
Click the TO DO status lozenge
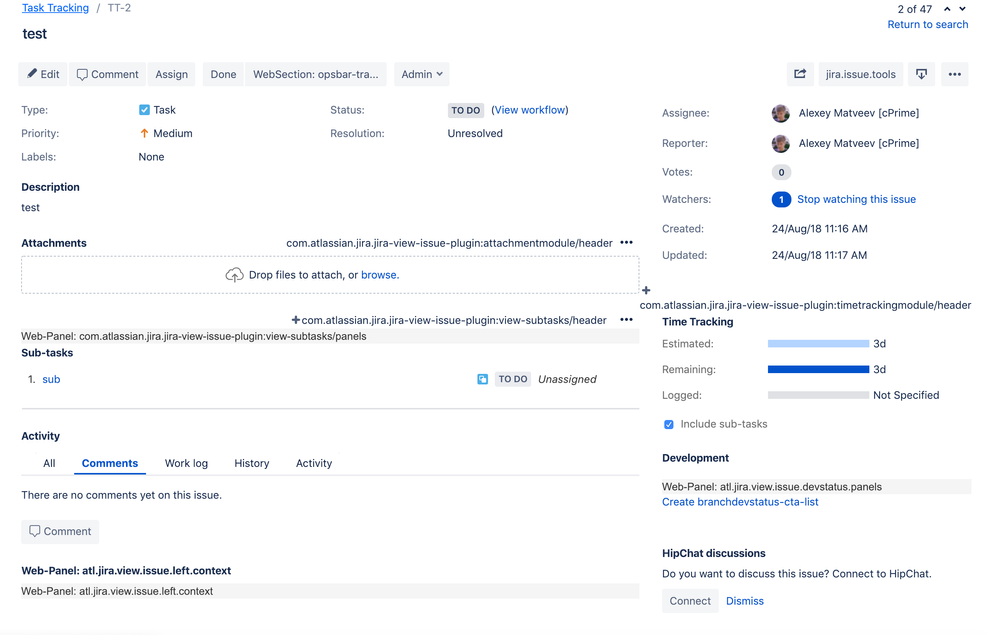pyautogui.click(x=465, y=110)
